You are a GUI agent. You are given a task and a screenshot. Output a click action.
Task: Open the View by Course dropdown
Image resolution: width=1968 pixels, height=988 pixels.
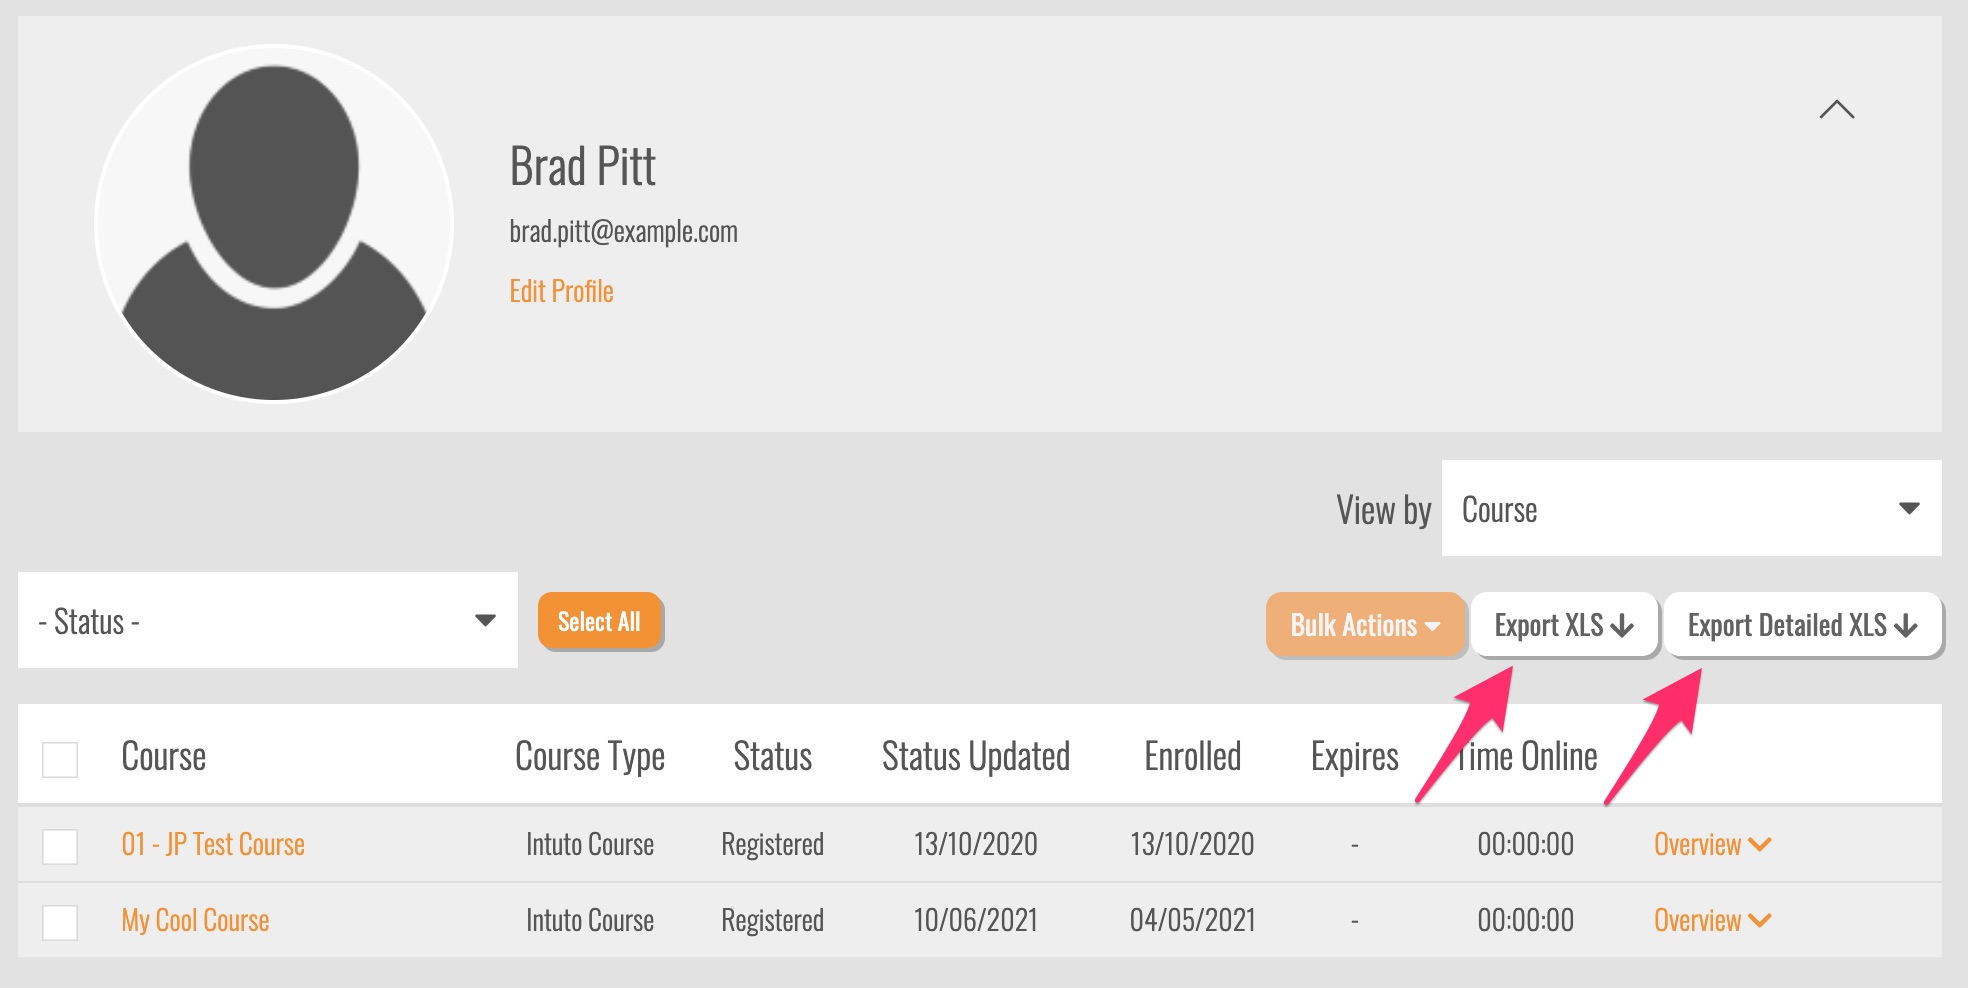pyautogui.click(x=1691, y=509)
